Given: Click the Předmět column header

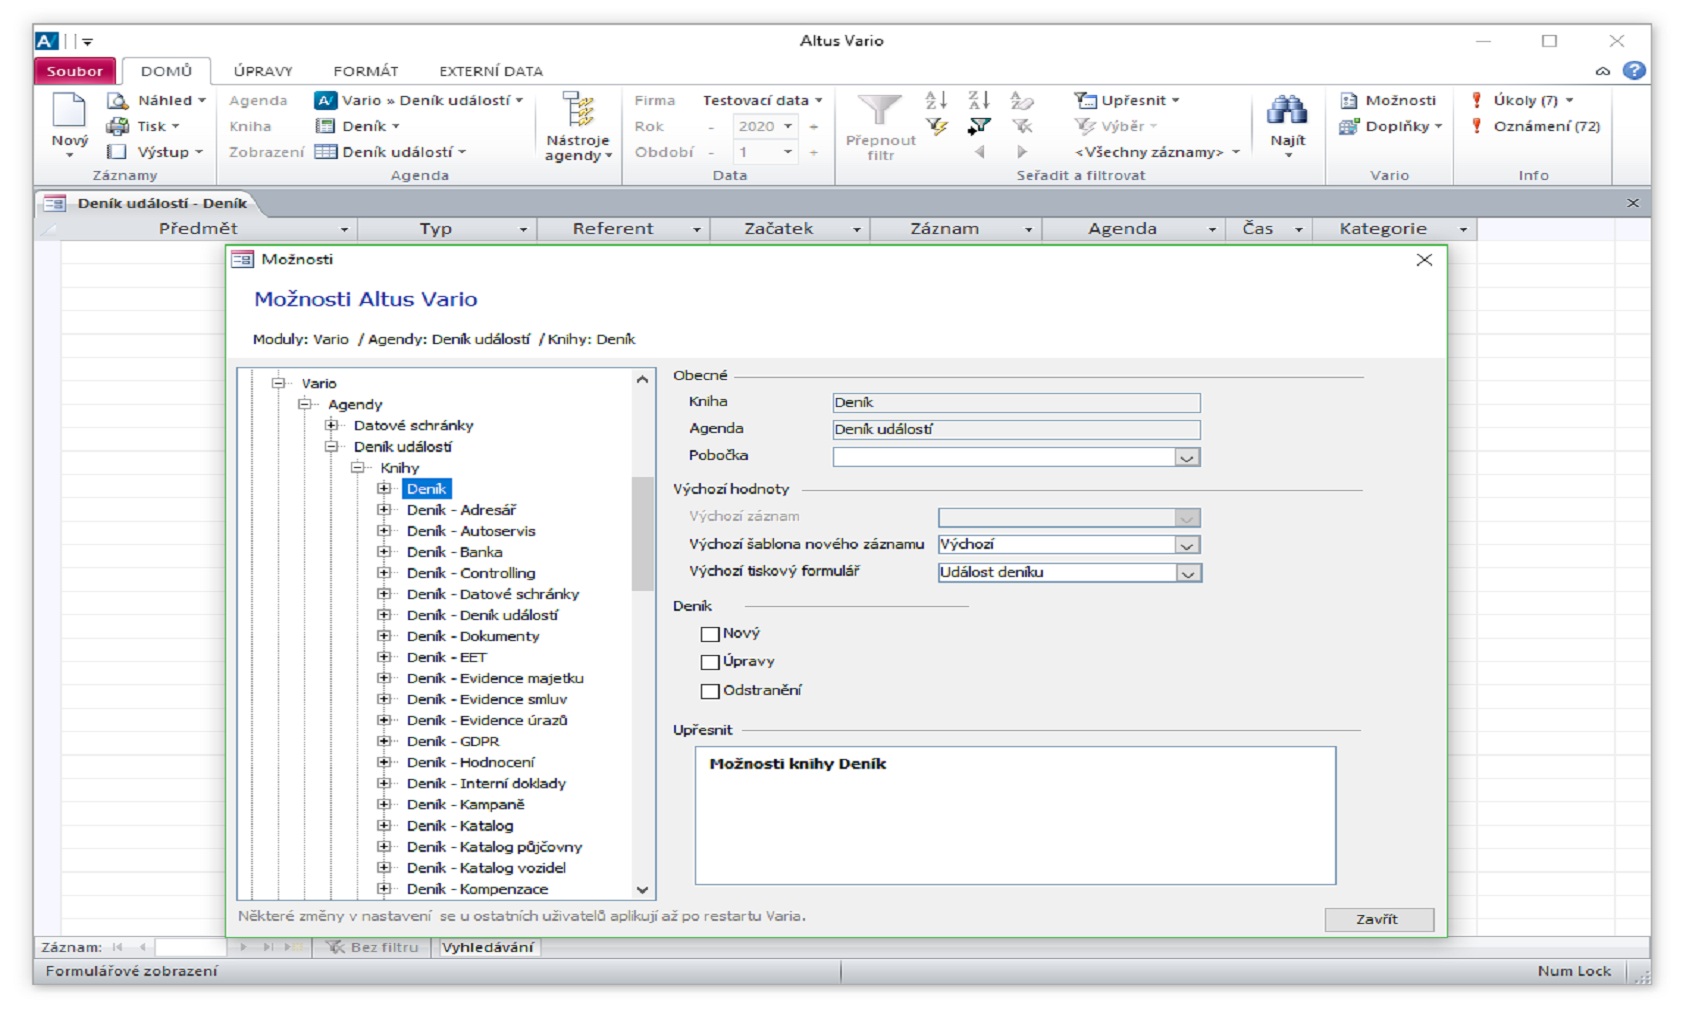Looking at the screenshot, I should [x=198, y=229].
